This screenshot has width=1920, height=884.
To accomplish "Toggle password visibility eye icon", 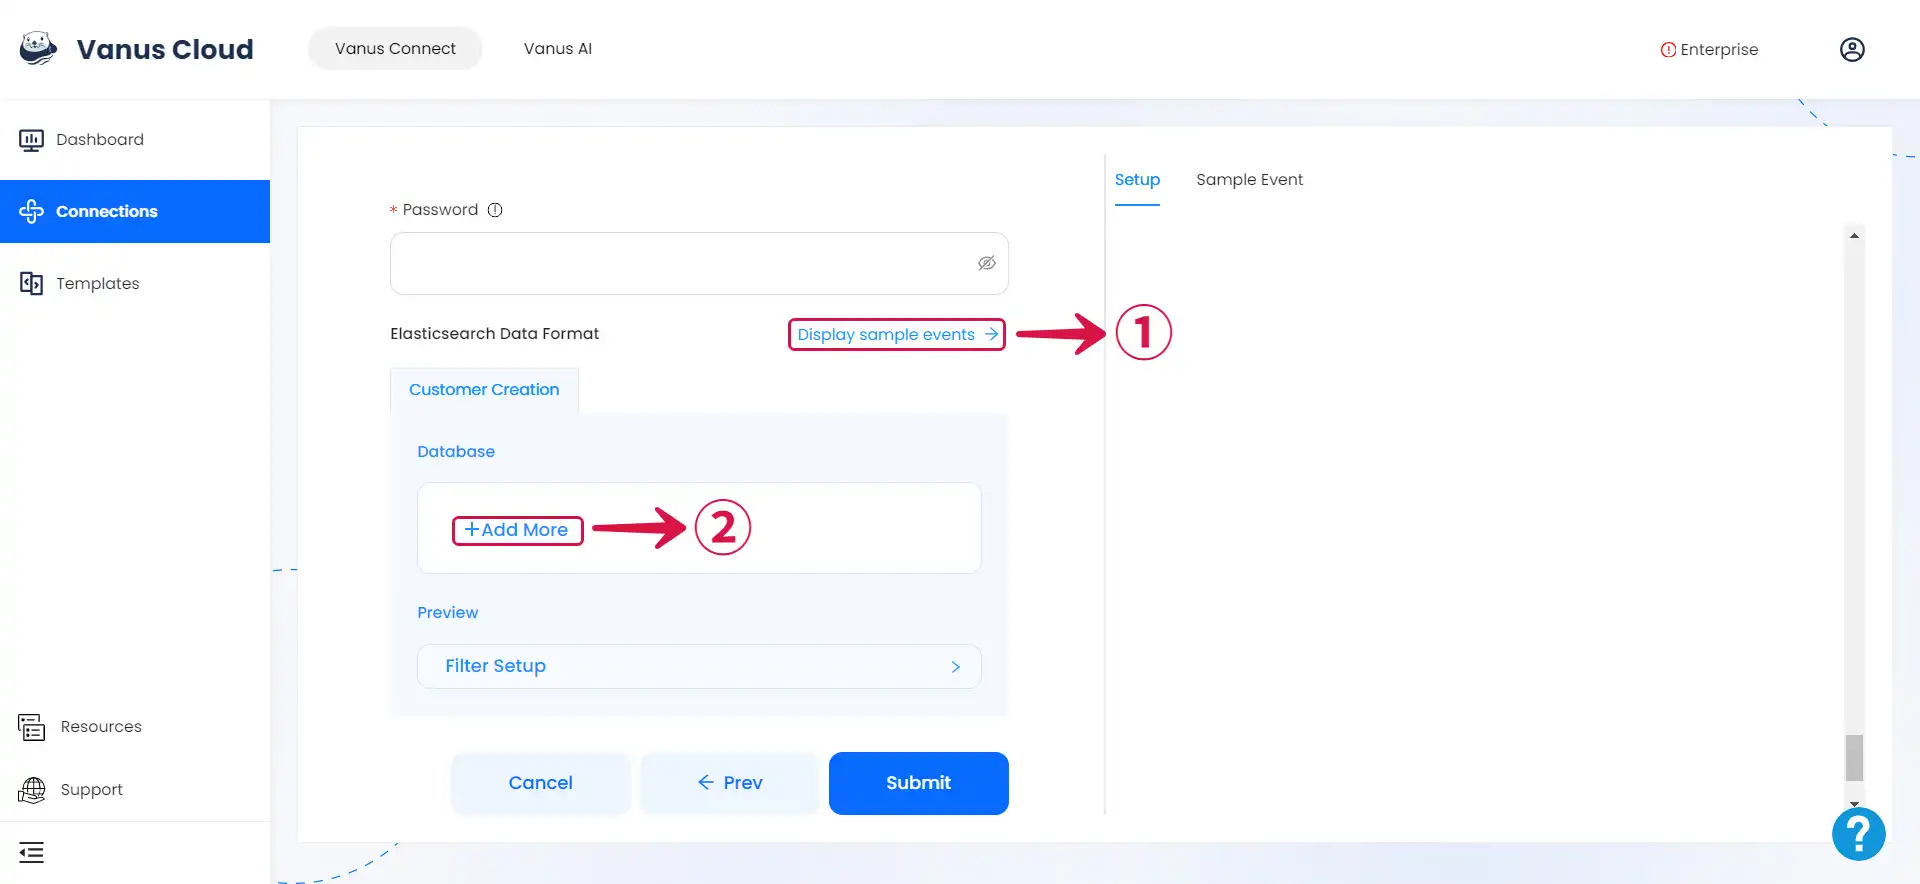I will coord(987,263).
